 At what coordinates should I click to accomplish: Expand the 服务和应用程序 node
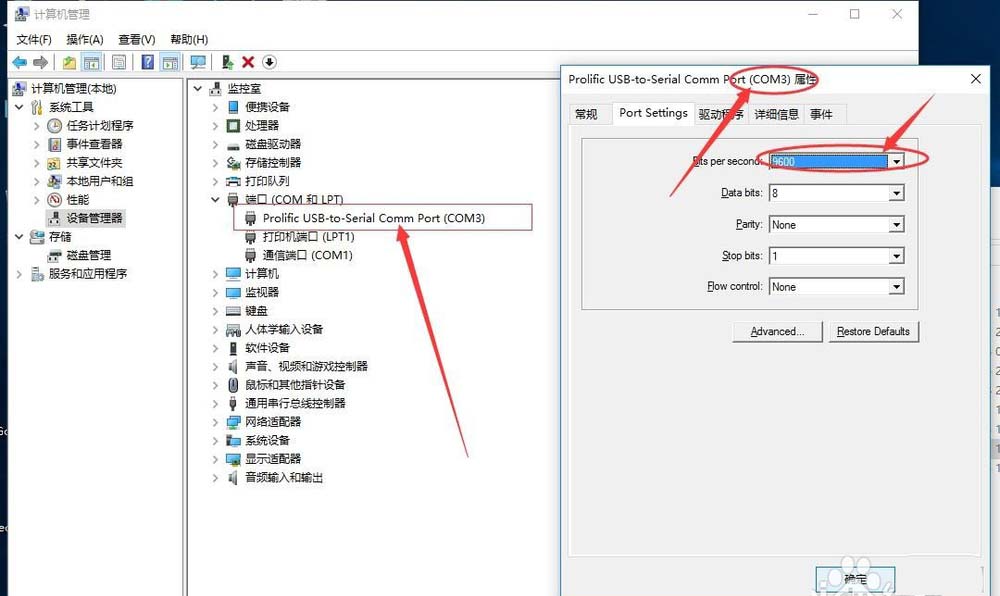pos(19,274)
